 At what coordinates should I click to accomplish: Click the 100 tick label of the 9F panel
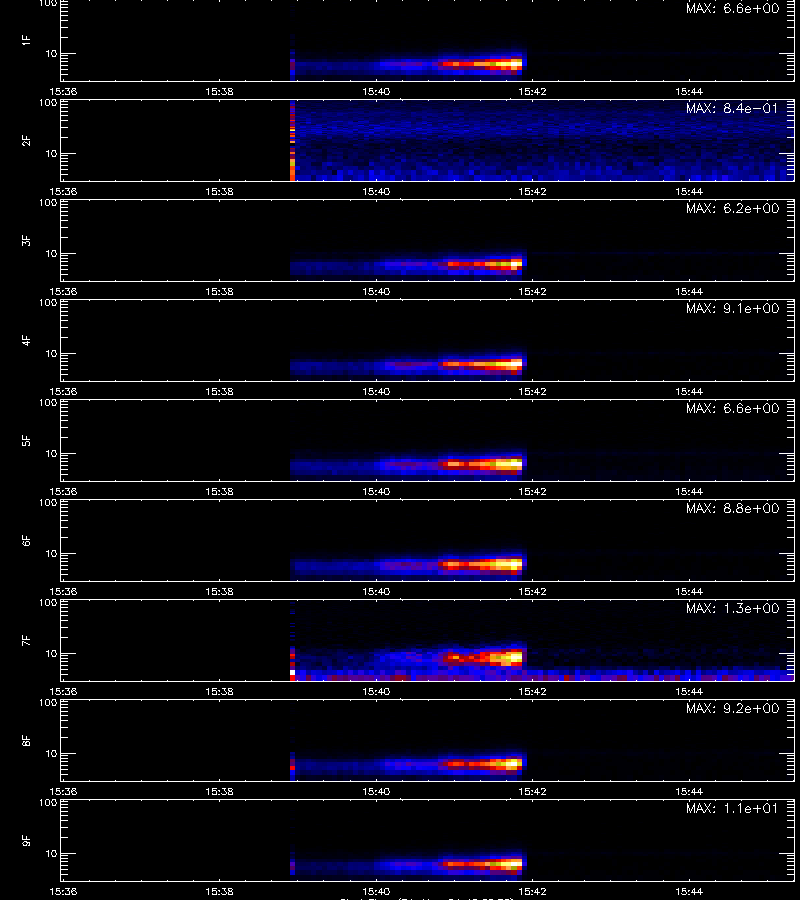pyautogui.click(x=48, y=802)
